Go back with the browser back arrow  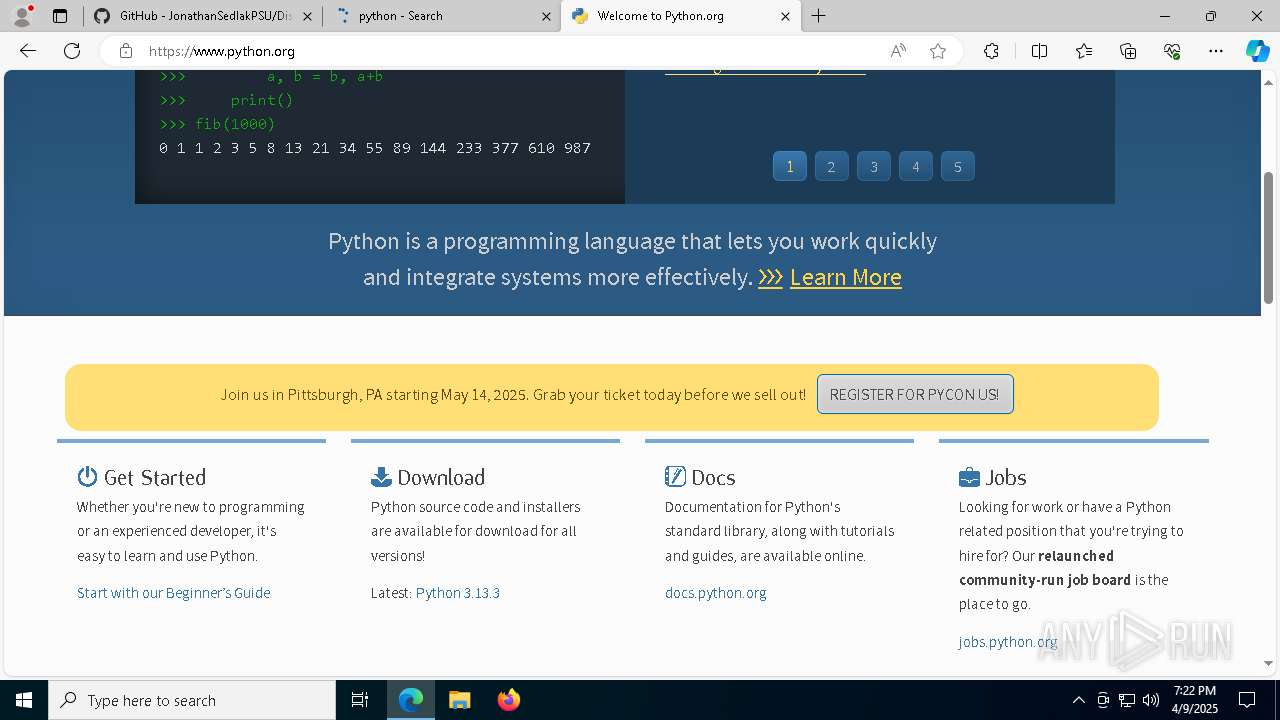click(28, 51)
